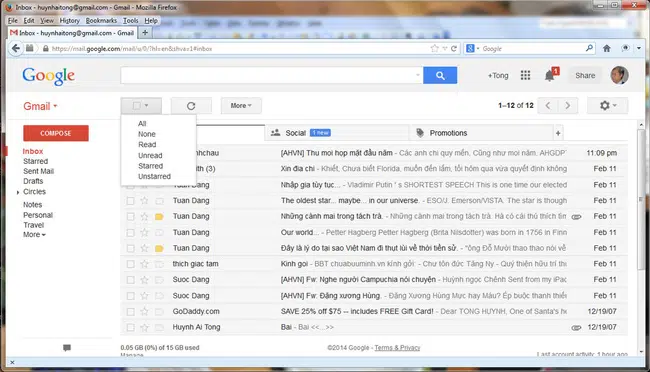Image resolution: width=650 pixels, height=372 pixels.
Task: Open the Terms & Privacy link
Action: [x=397, y=348]
